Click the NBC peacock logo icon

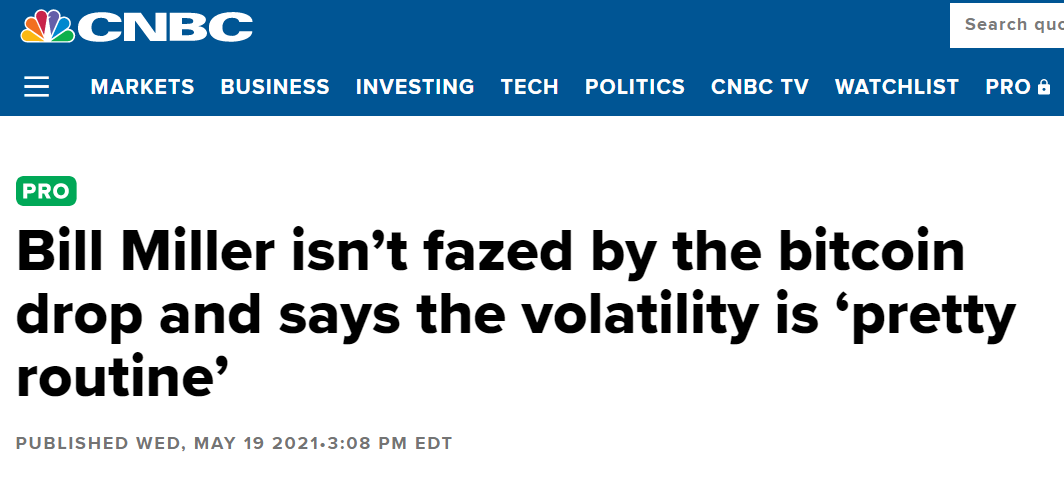[48, 26]
